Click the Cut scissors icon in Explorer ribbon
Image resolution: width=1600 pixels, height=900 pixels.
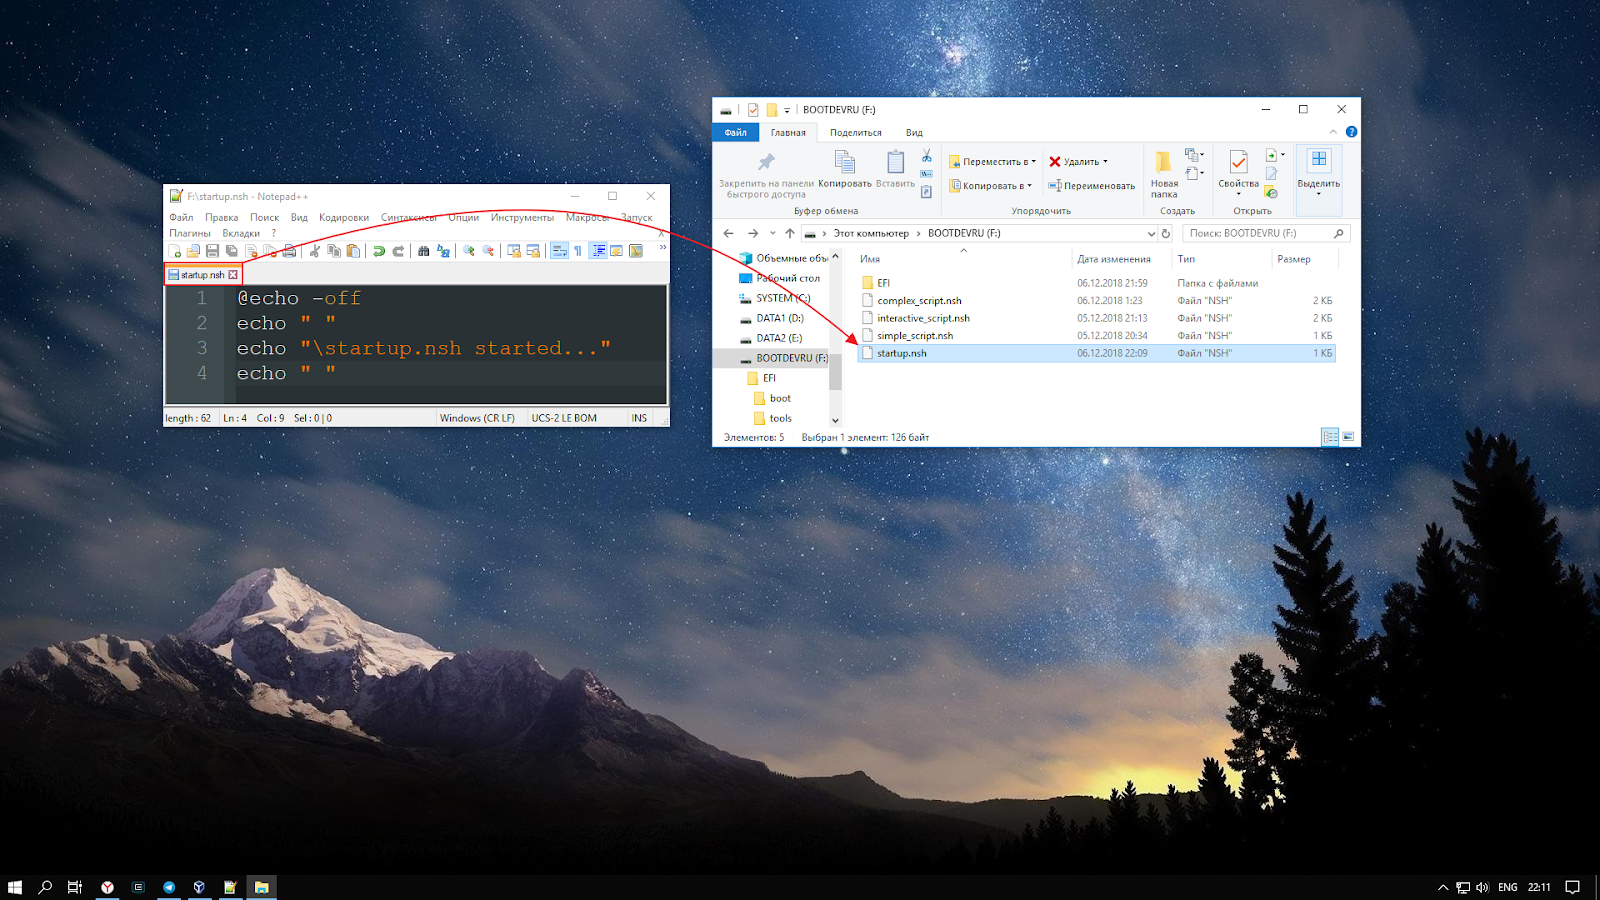point(927,156)
